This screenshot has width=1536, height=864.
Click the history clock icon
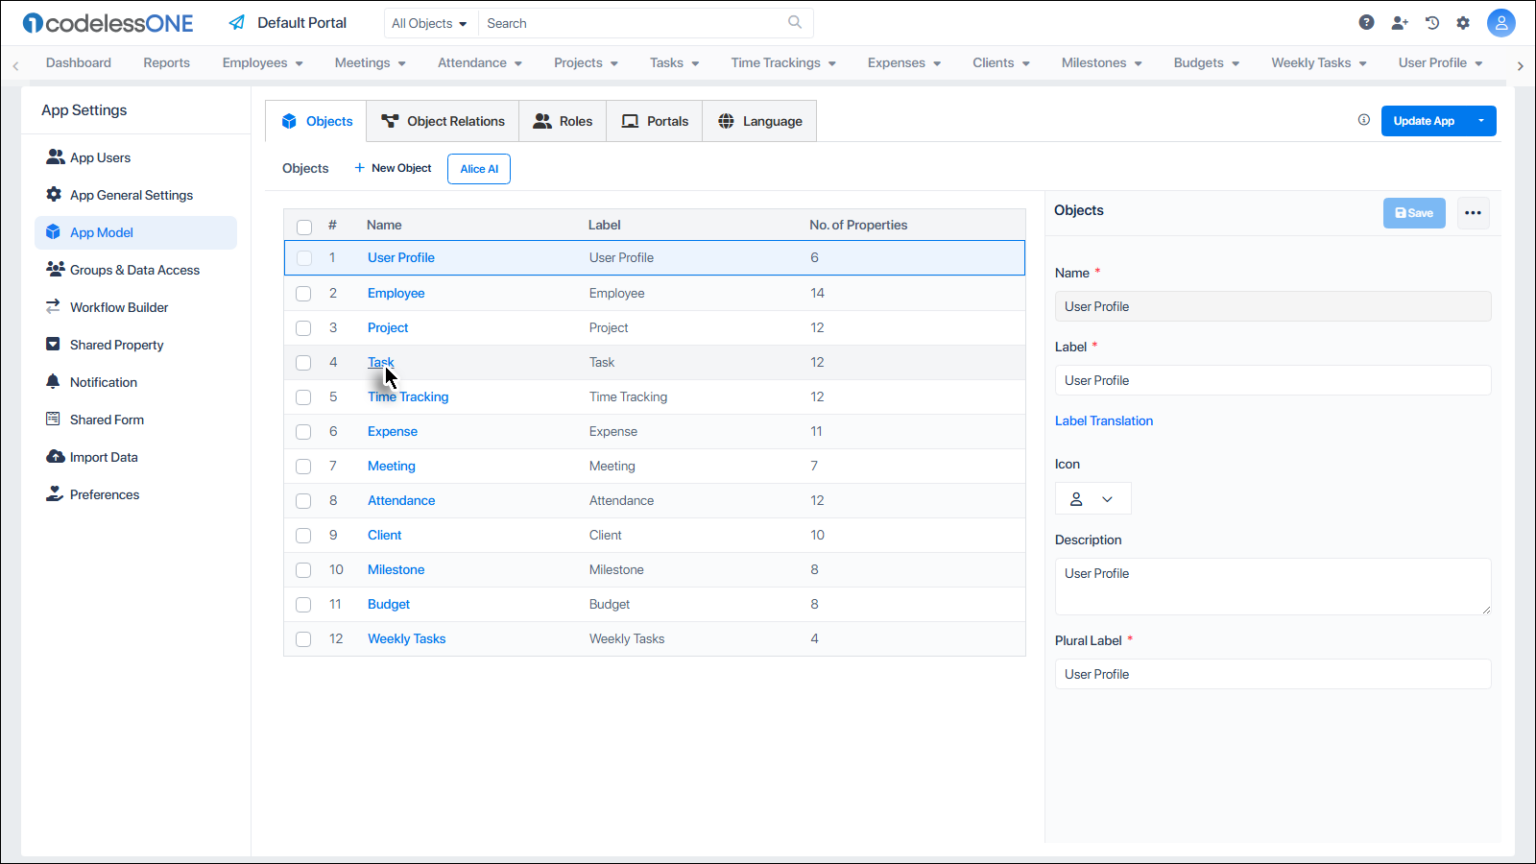tap(1432, 23)
